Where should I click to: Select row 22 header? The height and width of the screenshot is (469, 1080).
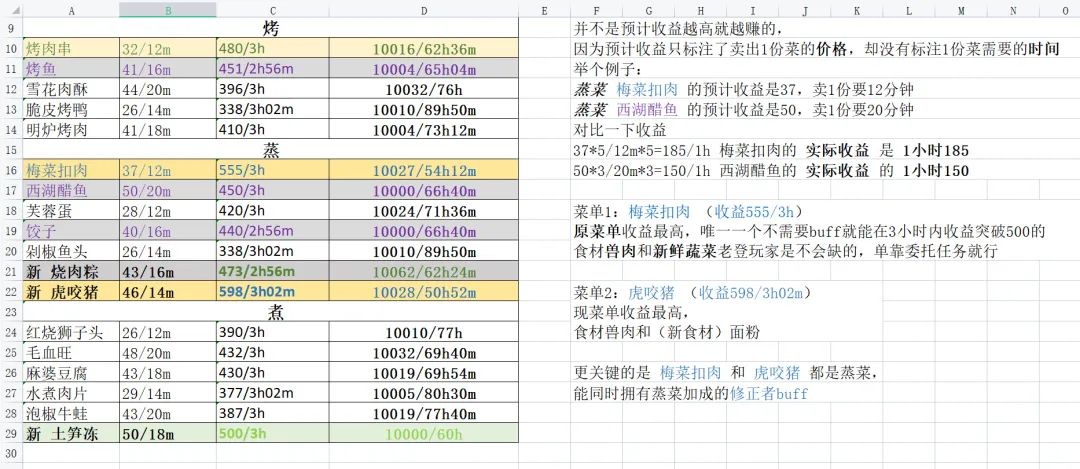point(11,292)
